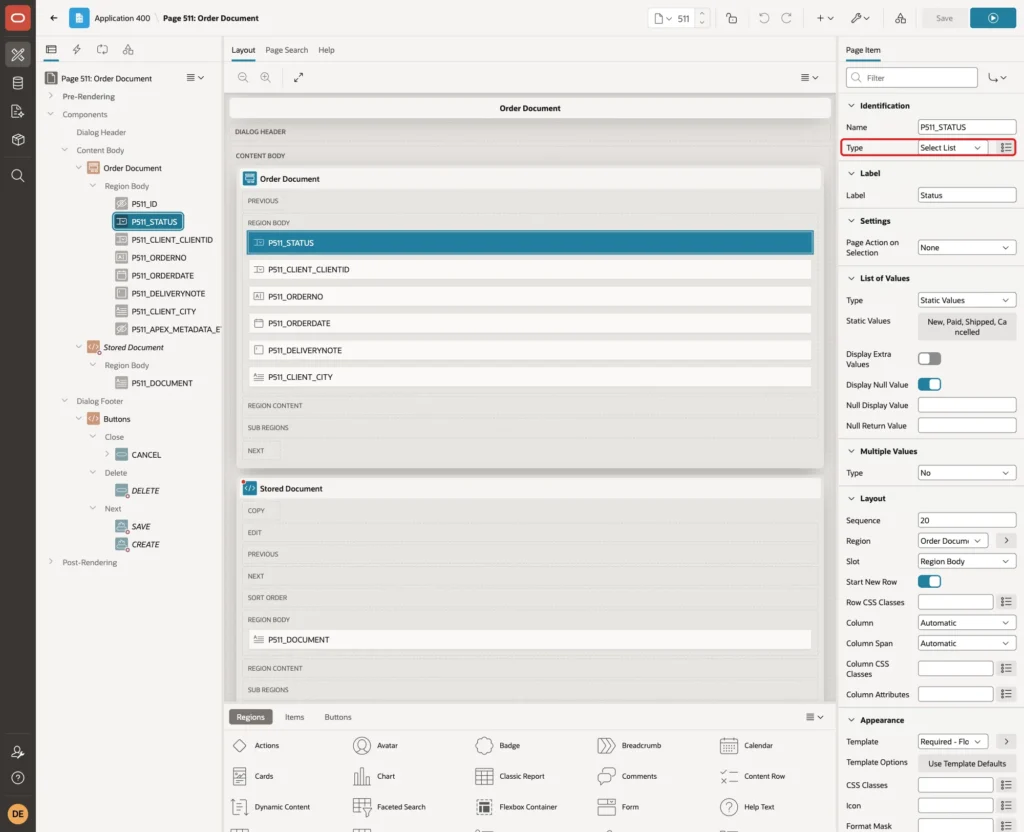The width and height of the screenshot is (1024, 832).
Task: Switch to the Dynamic Actions lightning tab
Action: [76, 50]
